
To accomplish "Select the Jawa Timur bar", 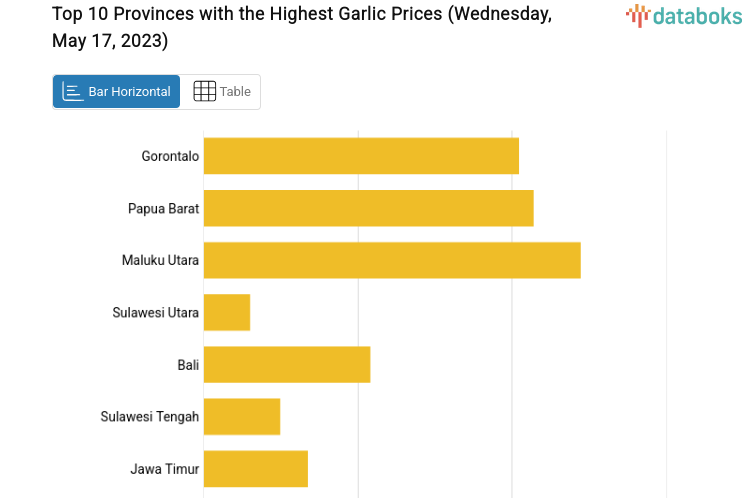I will point(256,468).
